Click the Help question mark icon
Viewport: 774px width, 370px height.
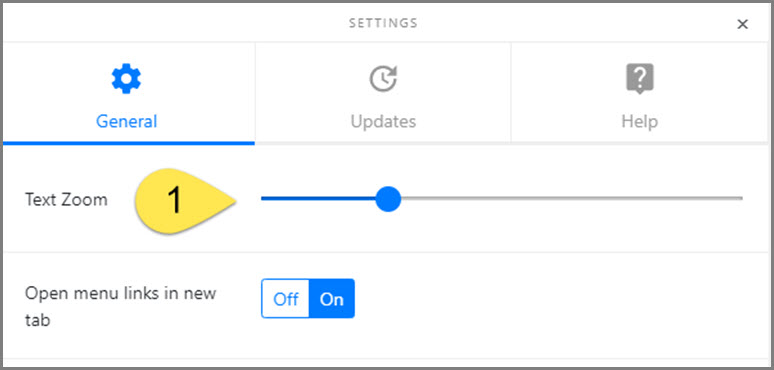(640, 79)
